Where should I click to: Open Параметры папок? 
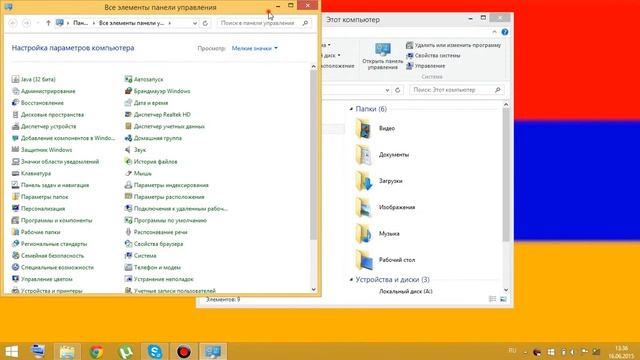click(x=40, y=197)
